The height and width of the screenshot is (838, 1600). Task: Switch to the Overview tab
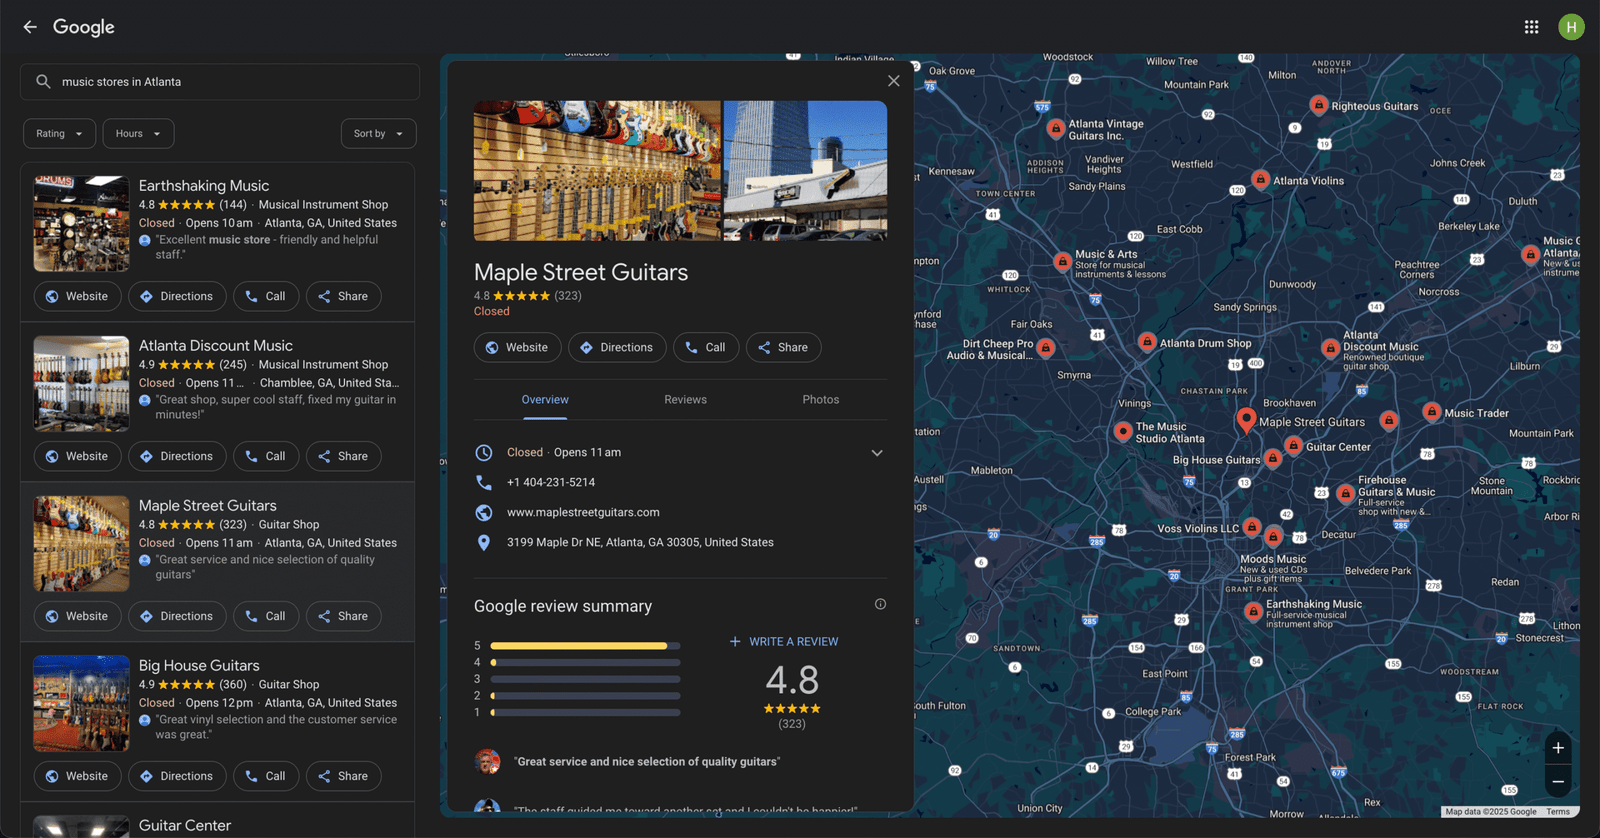pyautogui.click(x=545, y=400)
